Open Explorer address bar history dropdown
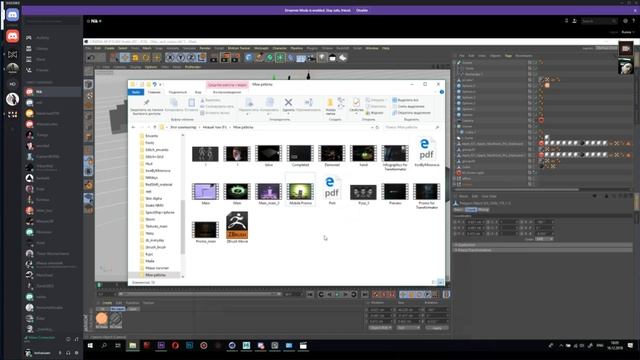Viewport: 640px width, 360px height. [x=372, y=127]
